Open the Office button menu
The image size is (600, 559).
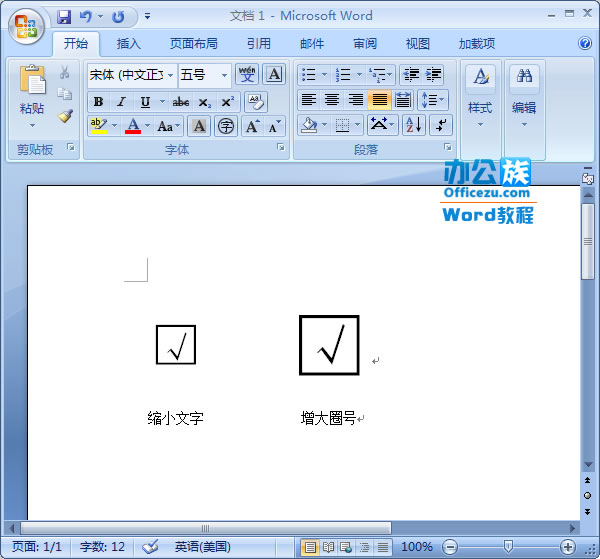pos(26,26)
